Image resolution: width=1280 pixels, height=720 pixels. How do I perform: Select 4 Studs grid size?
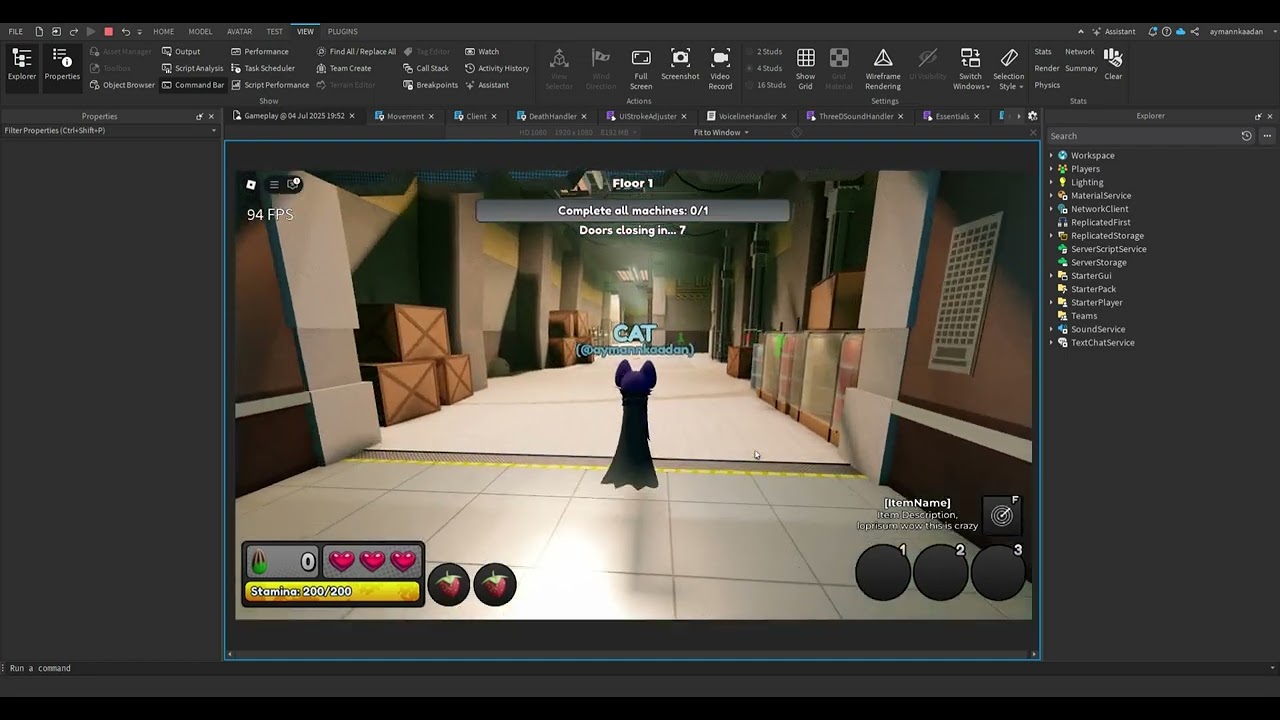tap(765, 68)
